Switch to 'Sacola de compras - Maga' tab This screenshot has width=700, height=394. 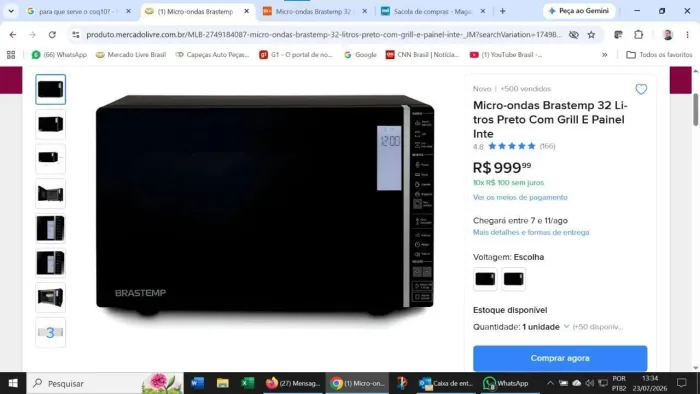pos(426,11)
